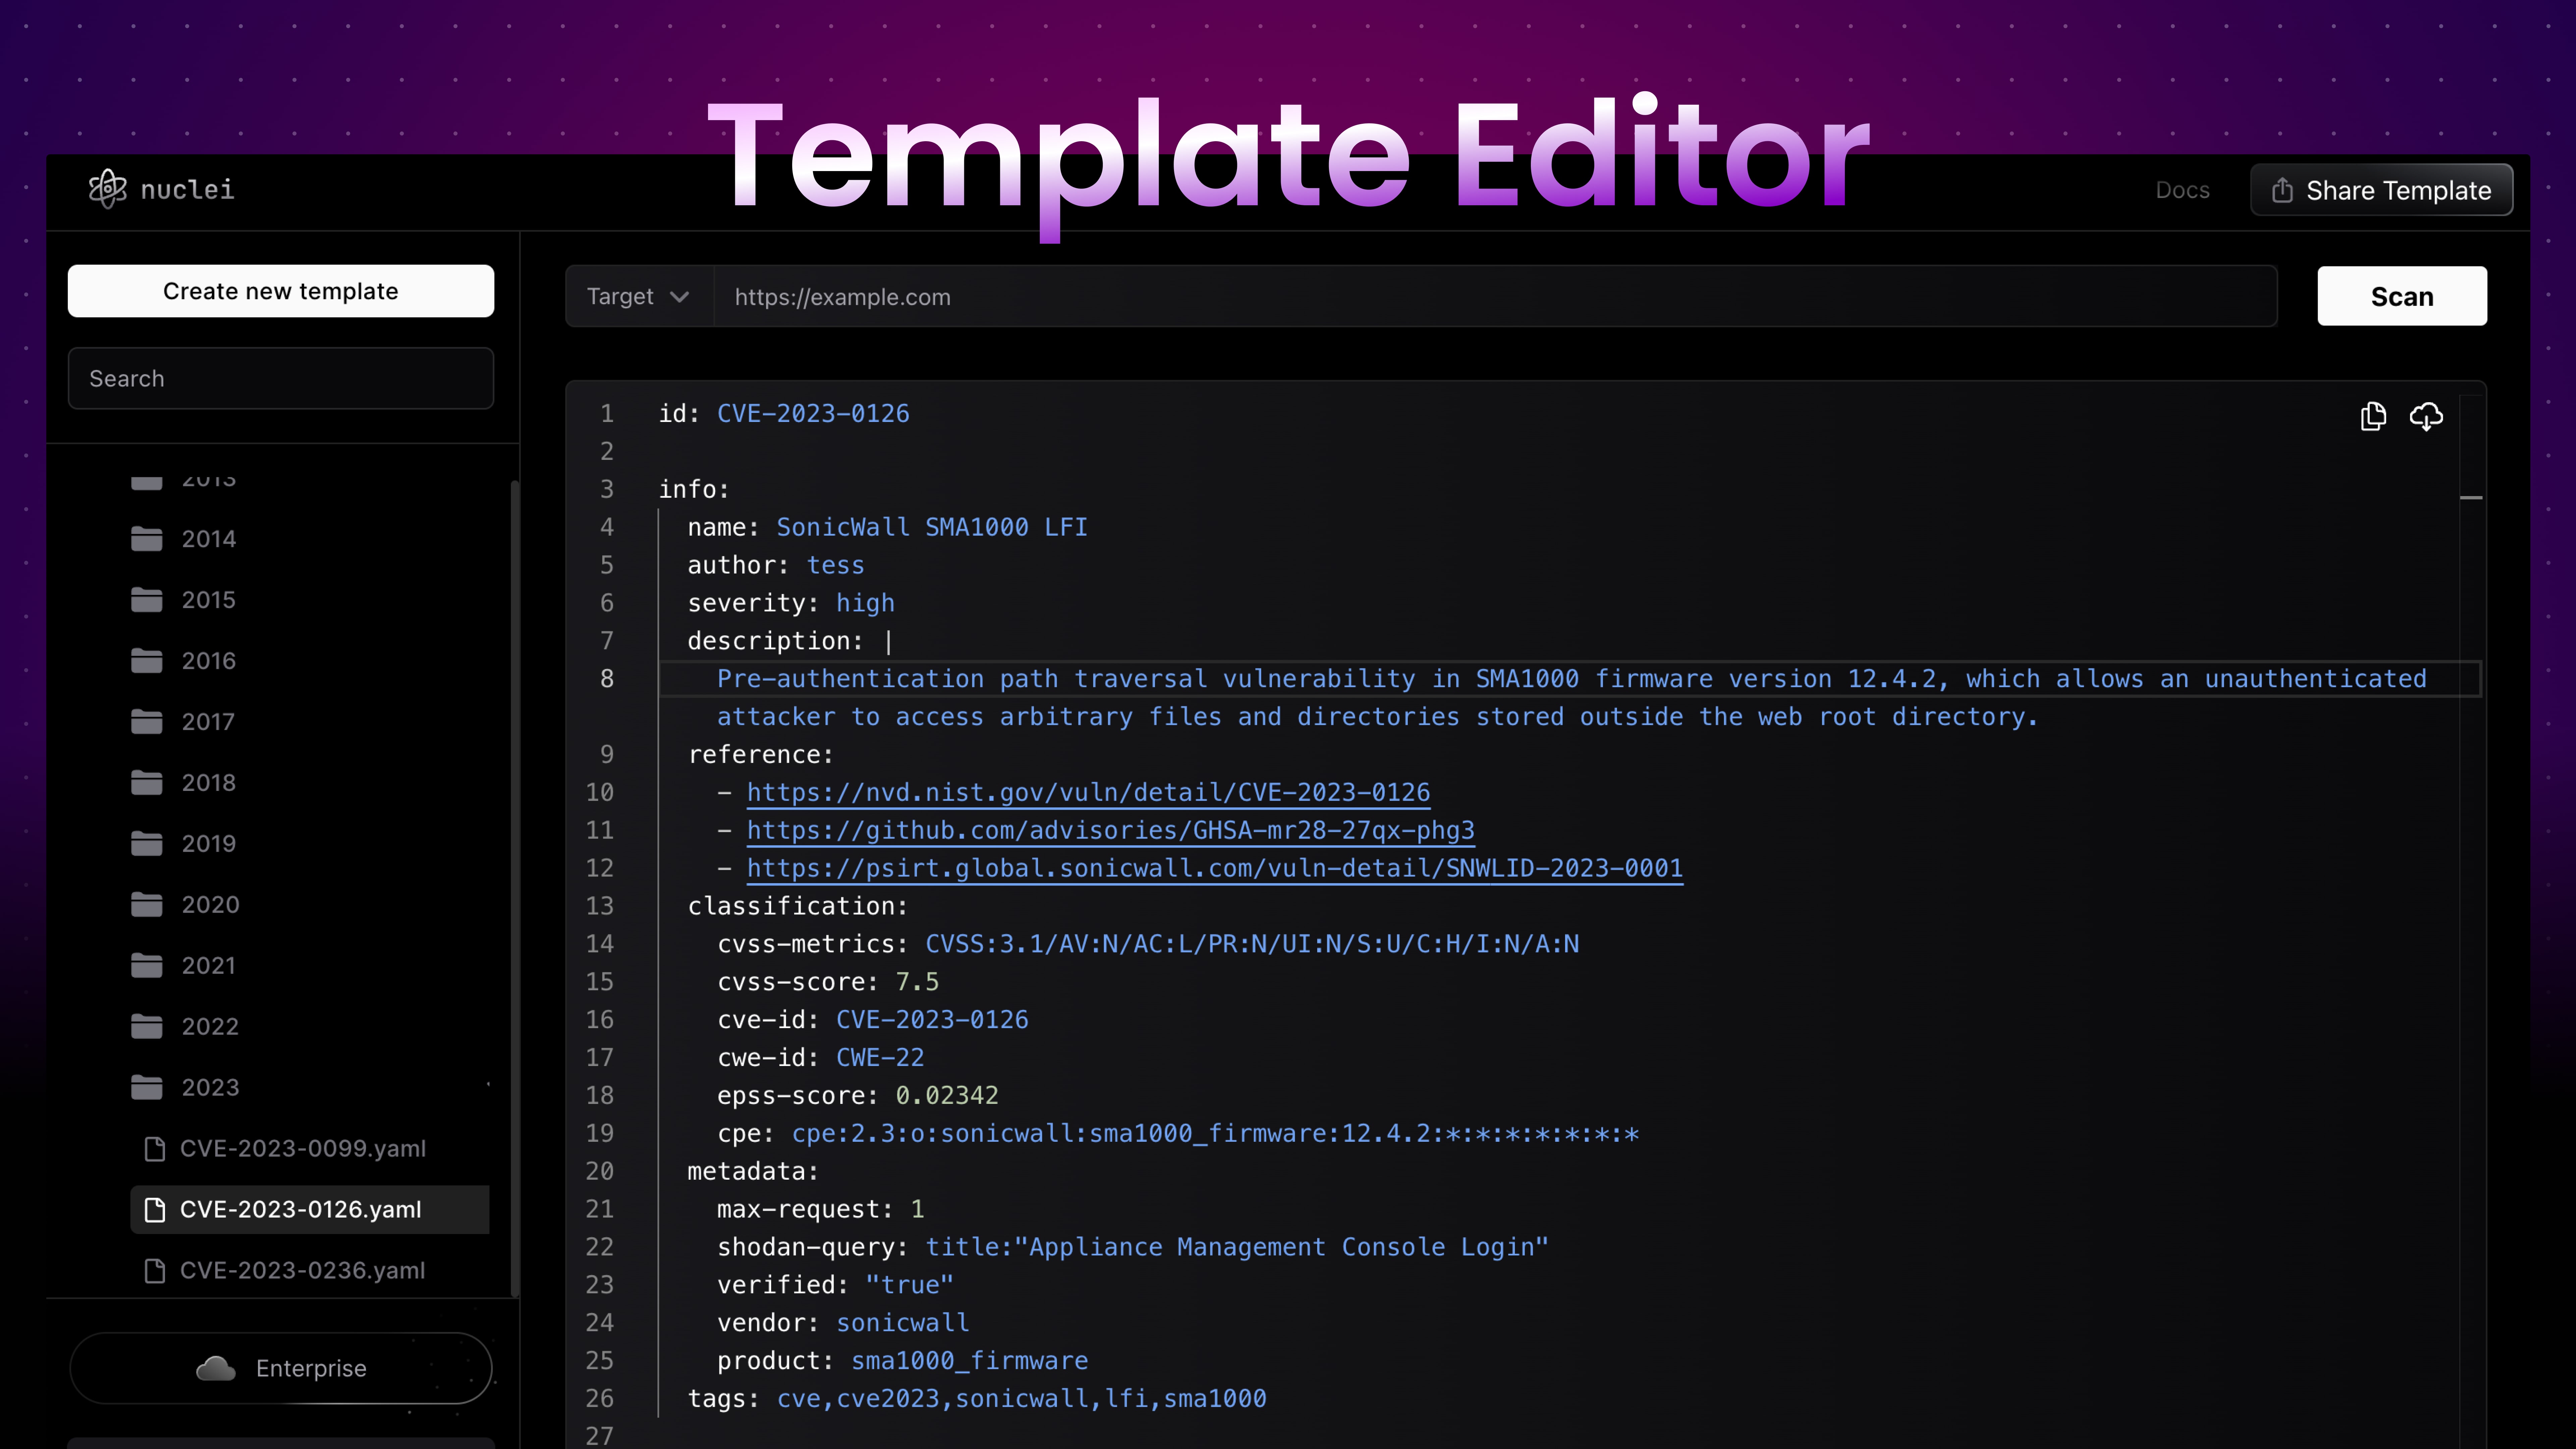Expand the 2022 folder
Image resolution: width=2576 pixels, height=1449 pixels.
[x=209, y=1026]
